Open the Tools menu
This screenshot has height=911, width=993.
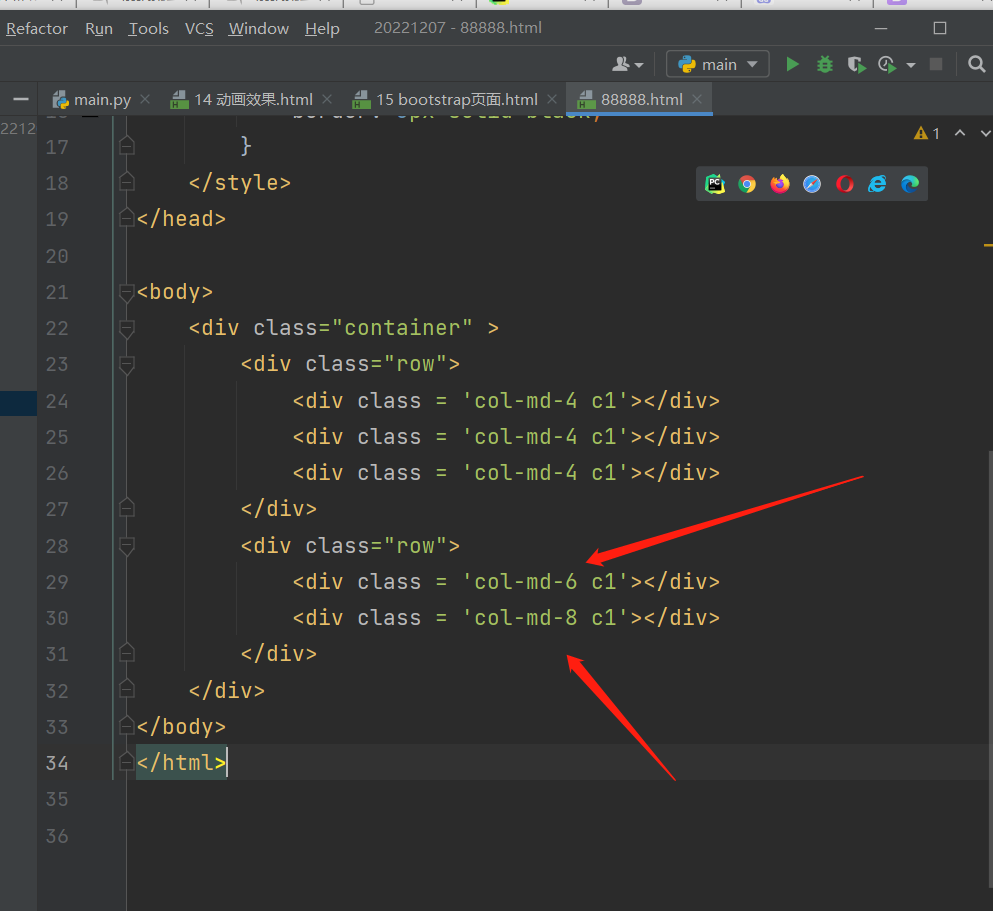(x=149, y=28)
